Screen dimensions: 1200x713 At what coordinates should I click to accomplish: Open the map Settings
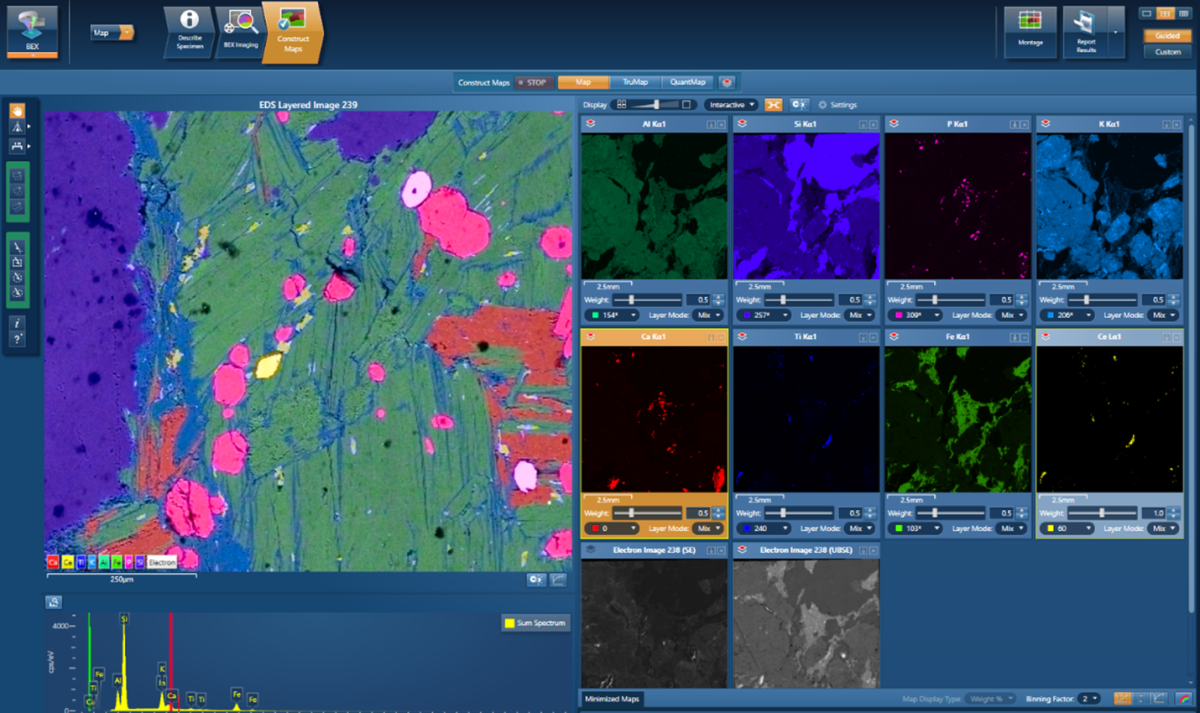pos(837,104)
